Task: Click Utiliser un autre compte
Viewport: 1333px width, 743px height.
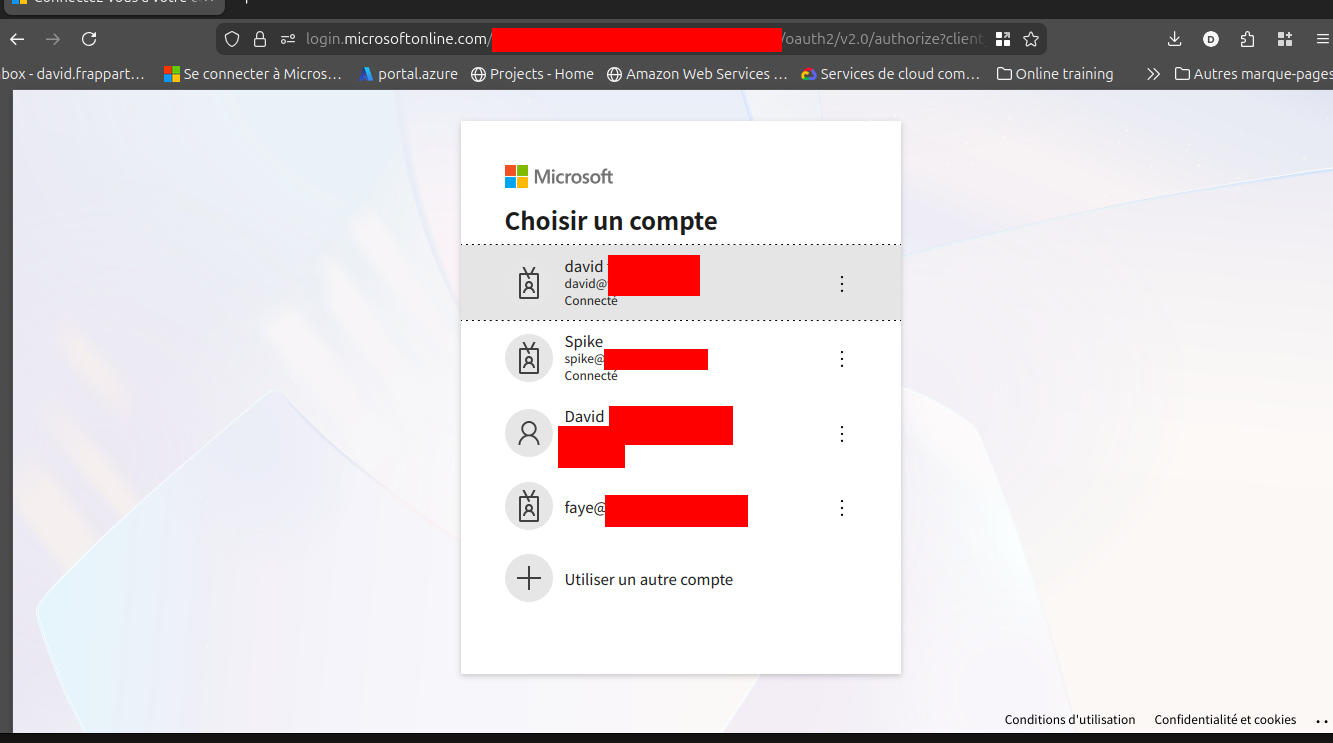Action: click(x=648, y=579)
